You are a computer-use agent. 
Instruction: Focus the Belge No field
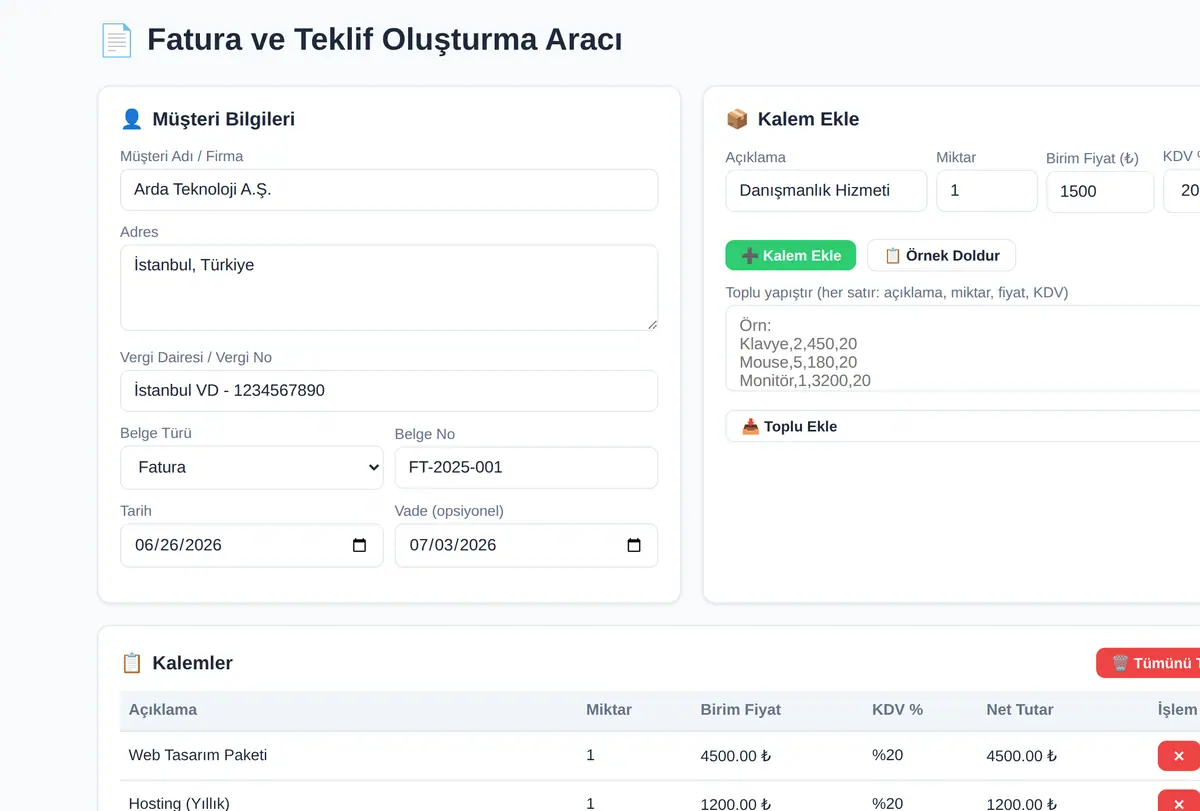click(x=526, y=468)
